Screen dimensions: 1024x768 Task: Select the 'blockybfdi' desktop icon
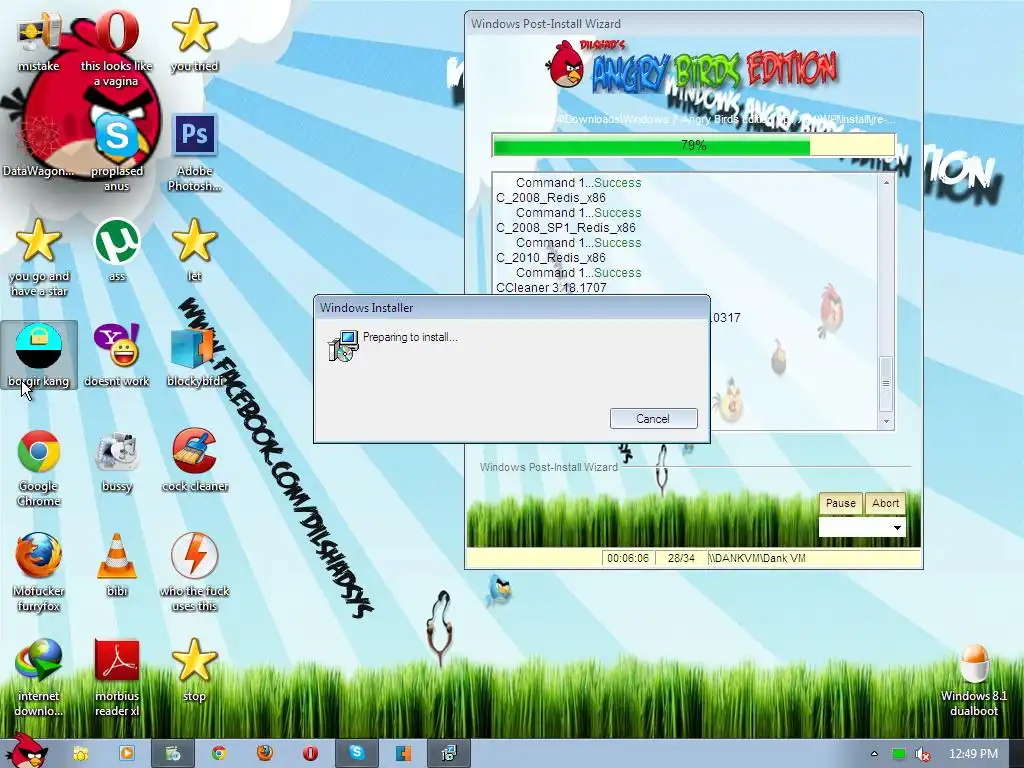coord(194,356)
